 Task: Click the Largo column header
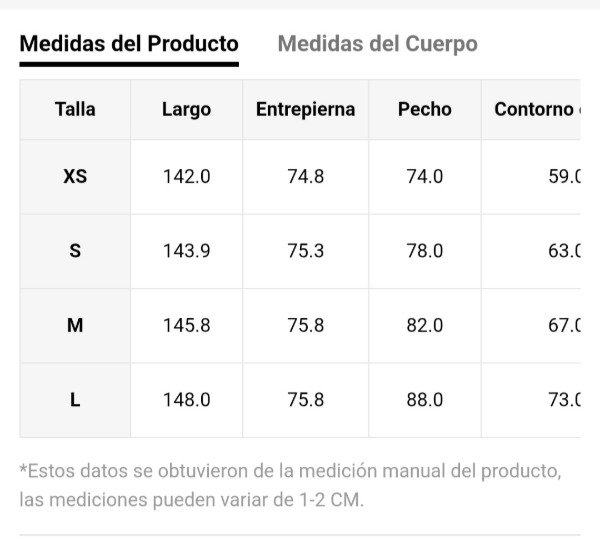(x=186, y=109)
